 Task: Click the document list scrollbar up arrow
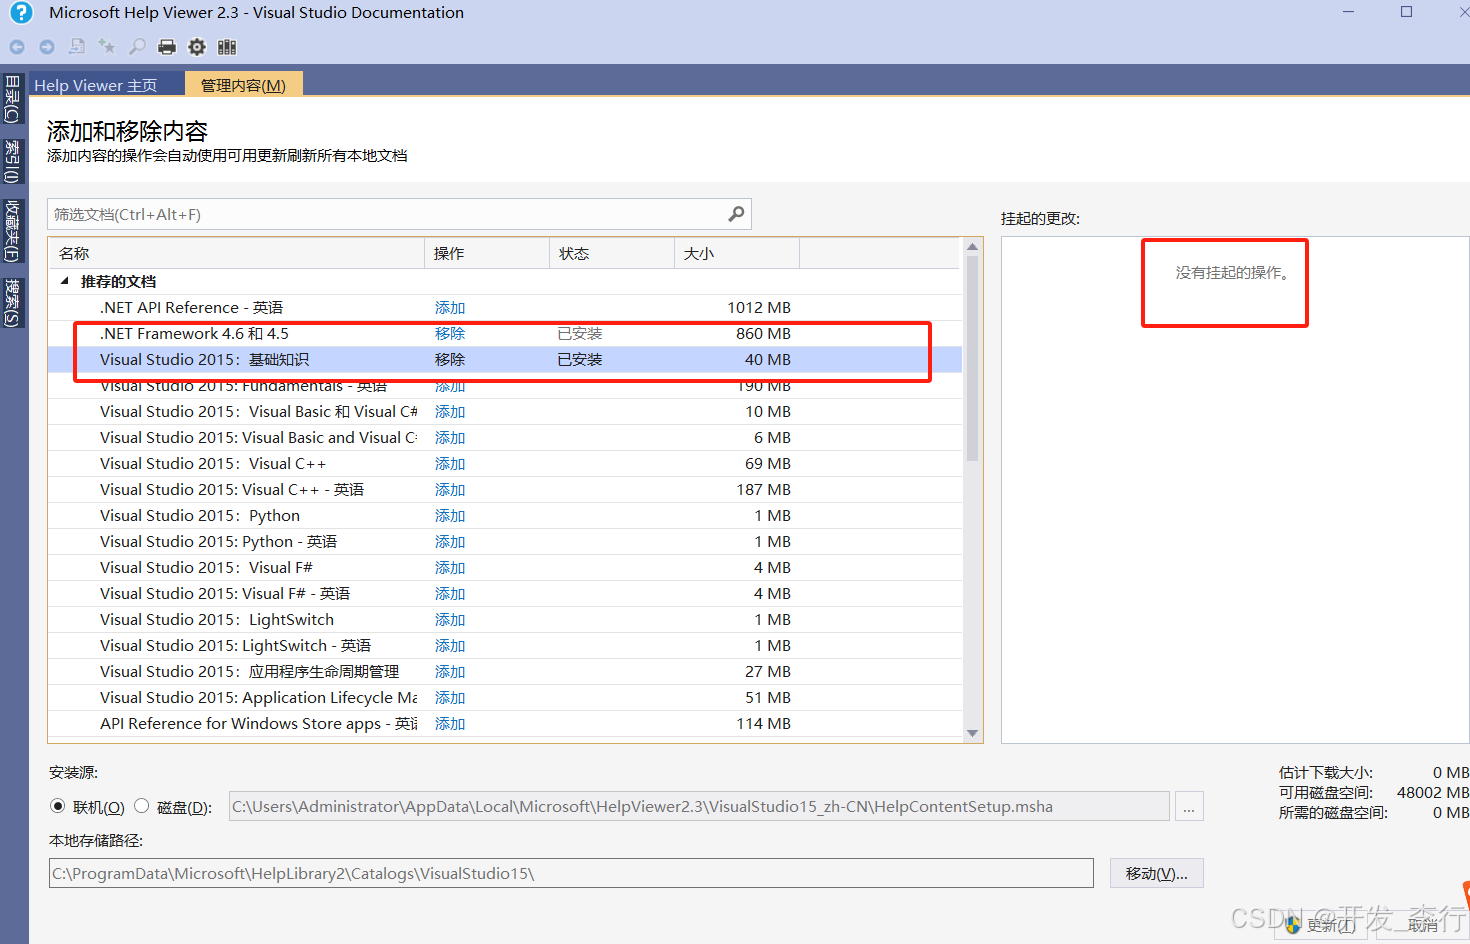pyautogui.click(x=972, y=247)
